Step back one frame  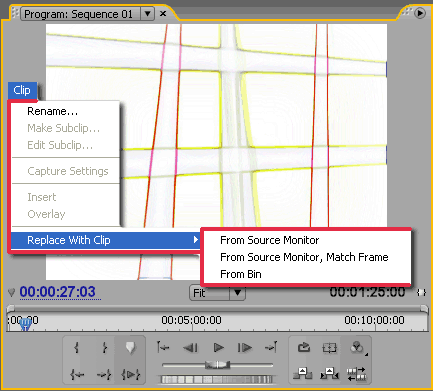191,348
